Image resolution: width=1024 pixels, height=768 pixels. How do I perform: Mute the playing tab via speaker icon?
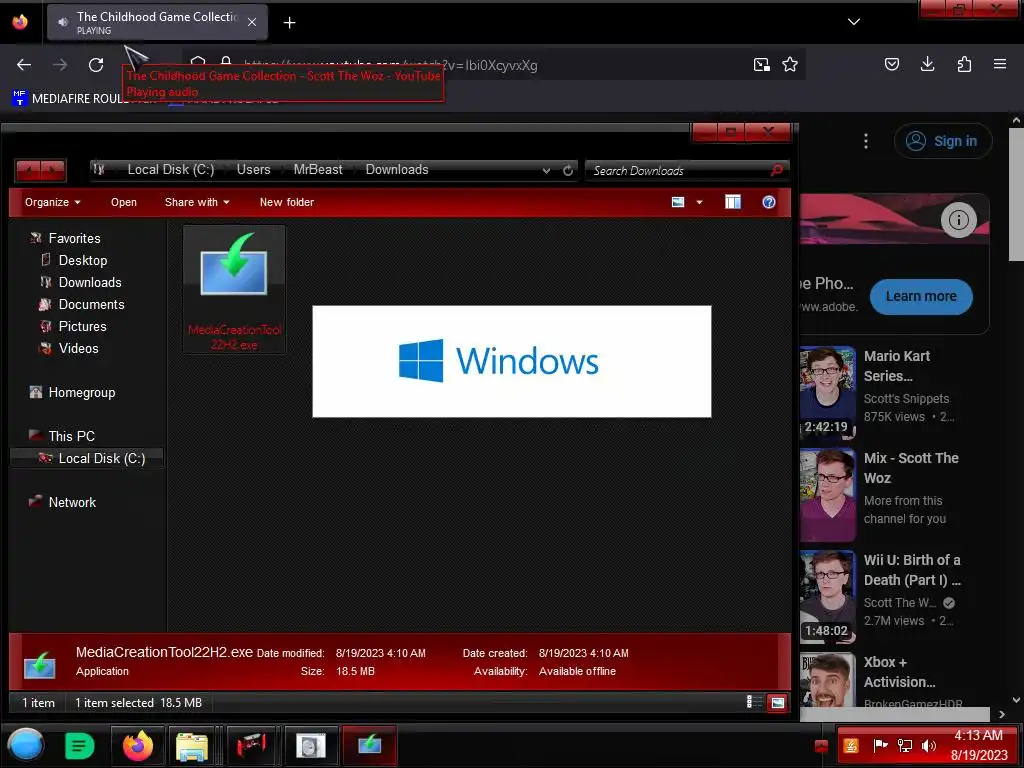point(63,22)
